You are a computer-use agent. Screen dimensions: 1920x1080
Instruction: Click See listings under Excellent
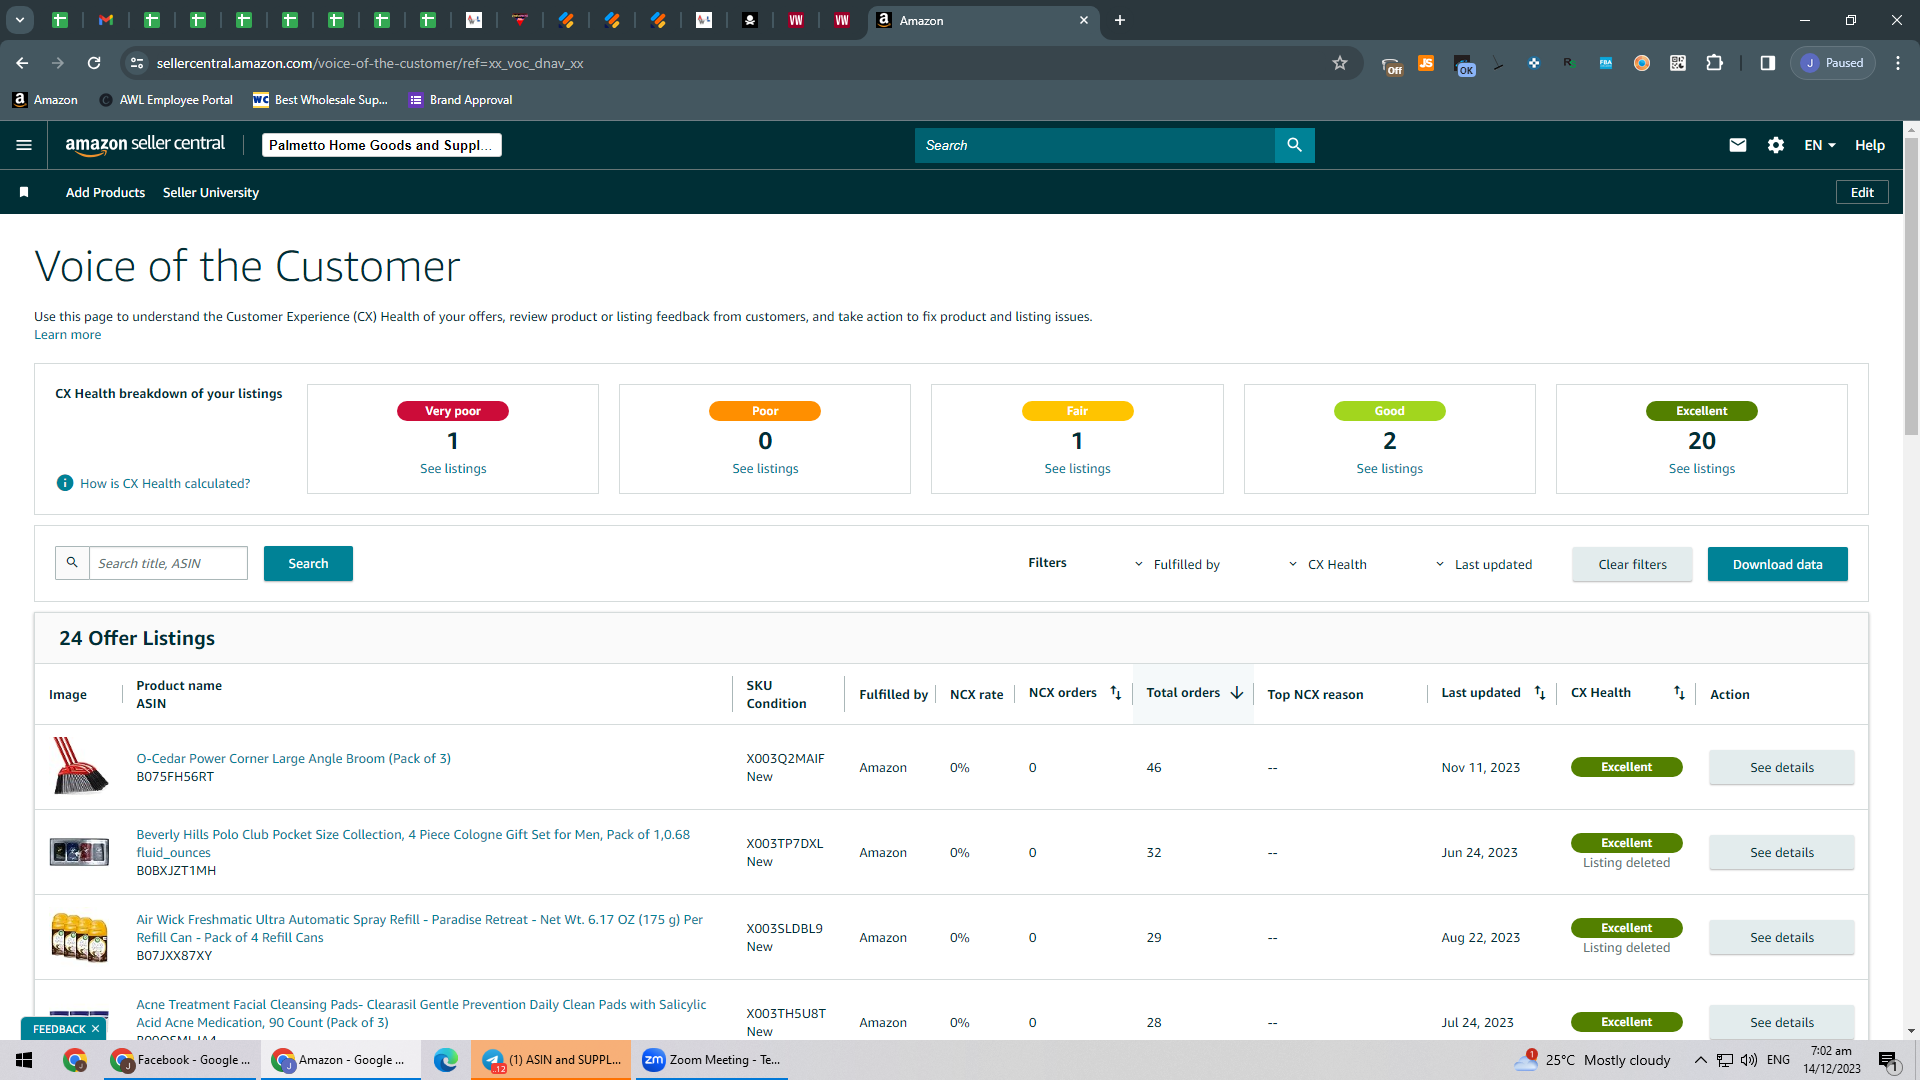point(1702,468)
